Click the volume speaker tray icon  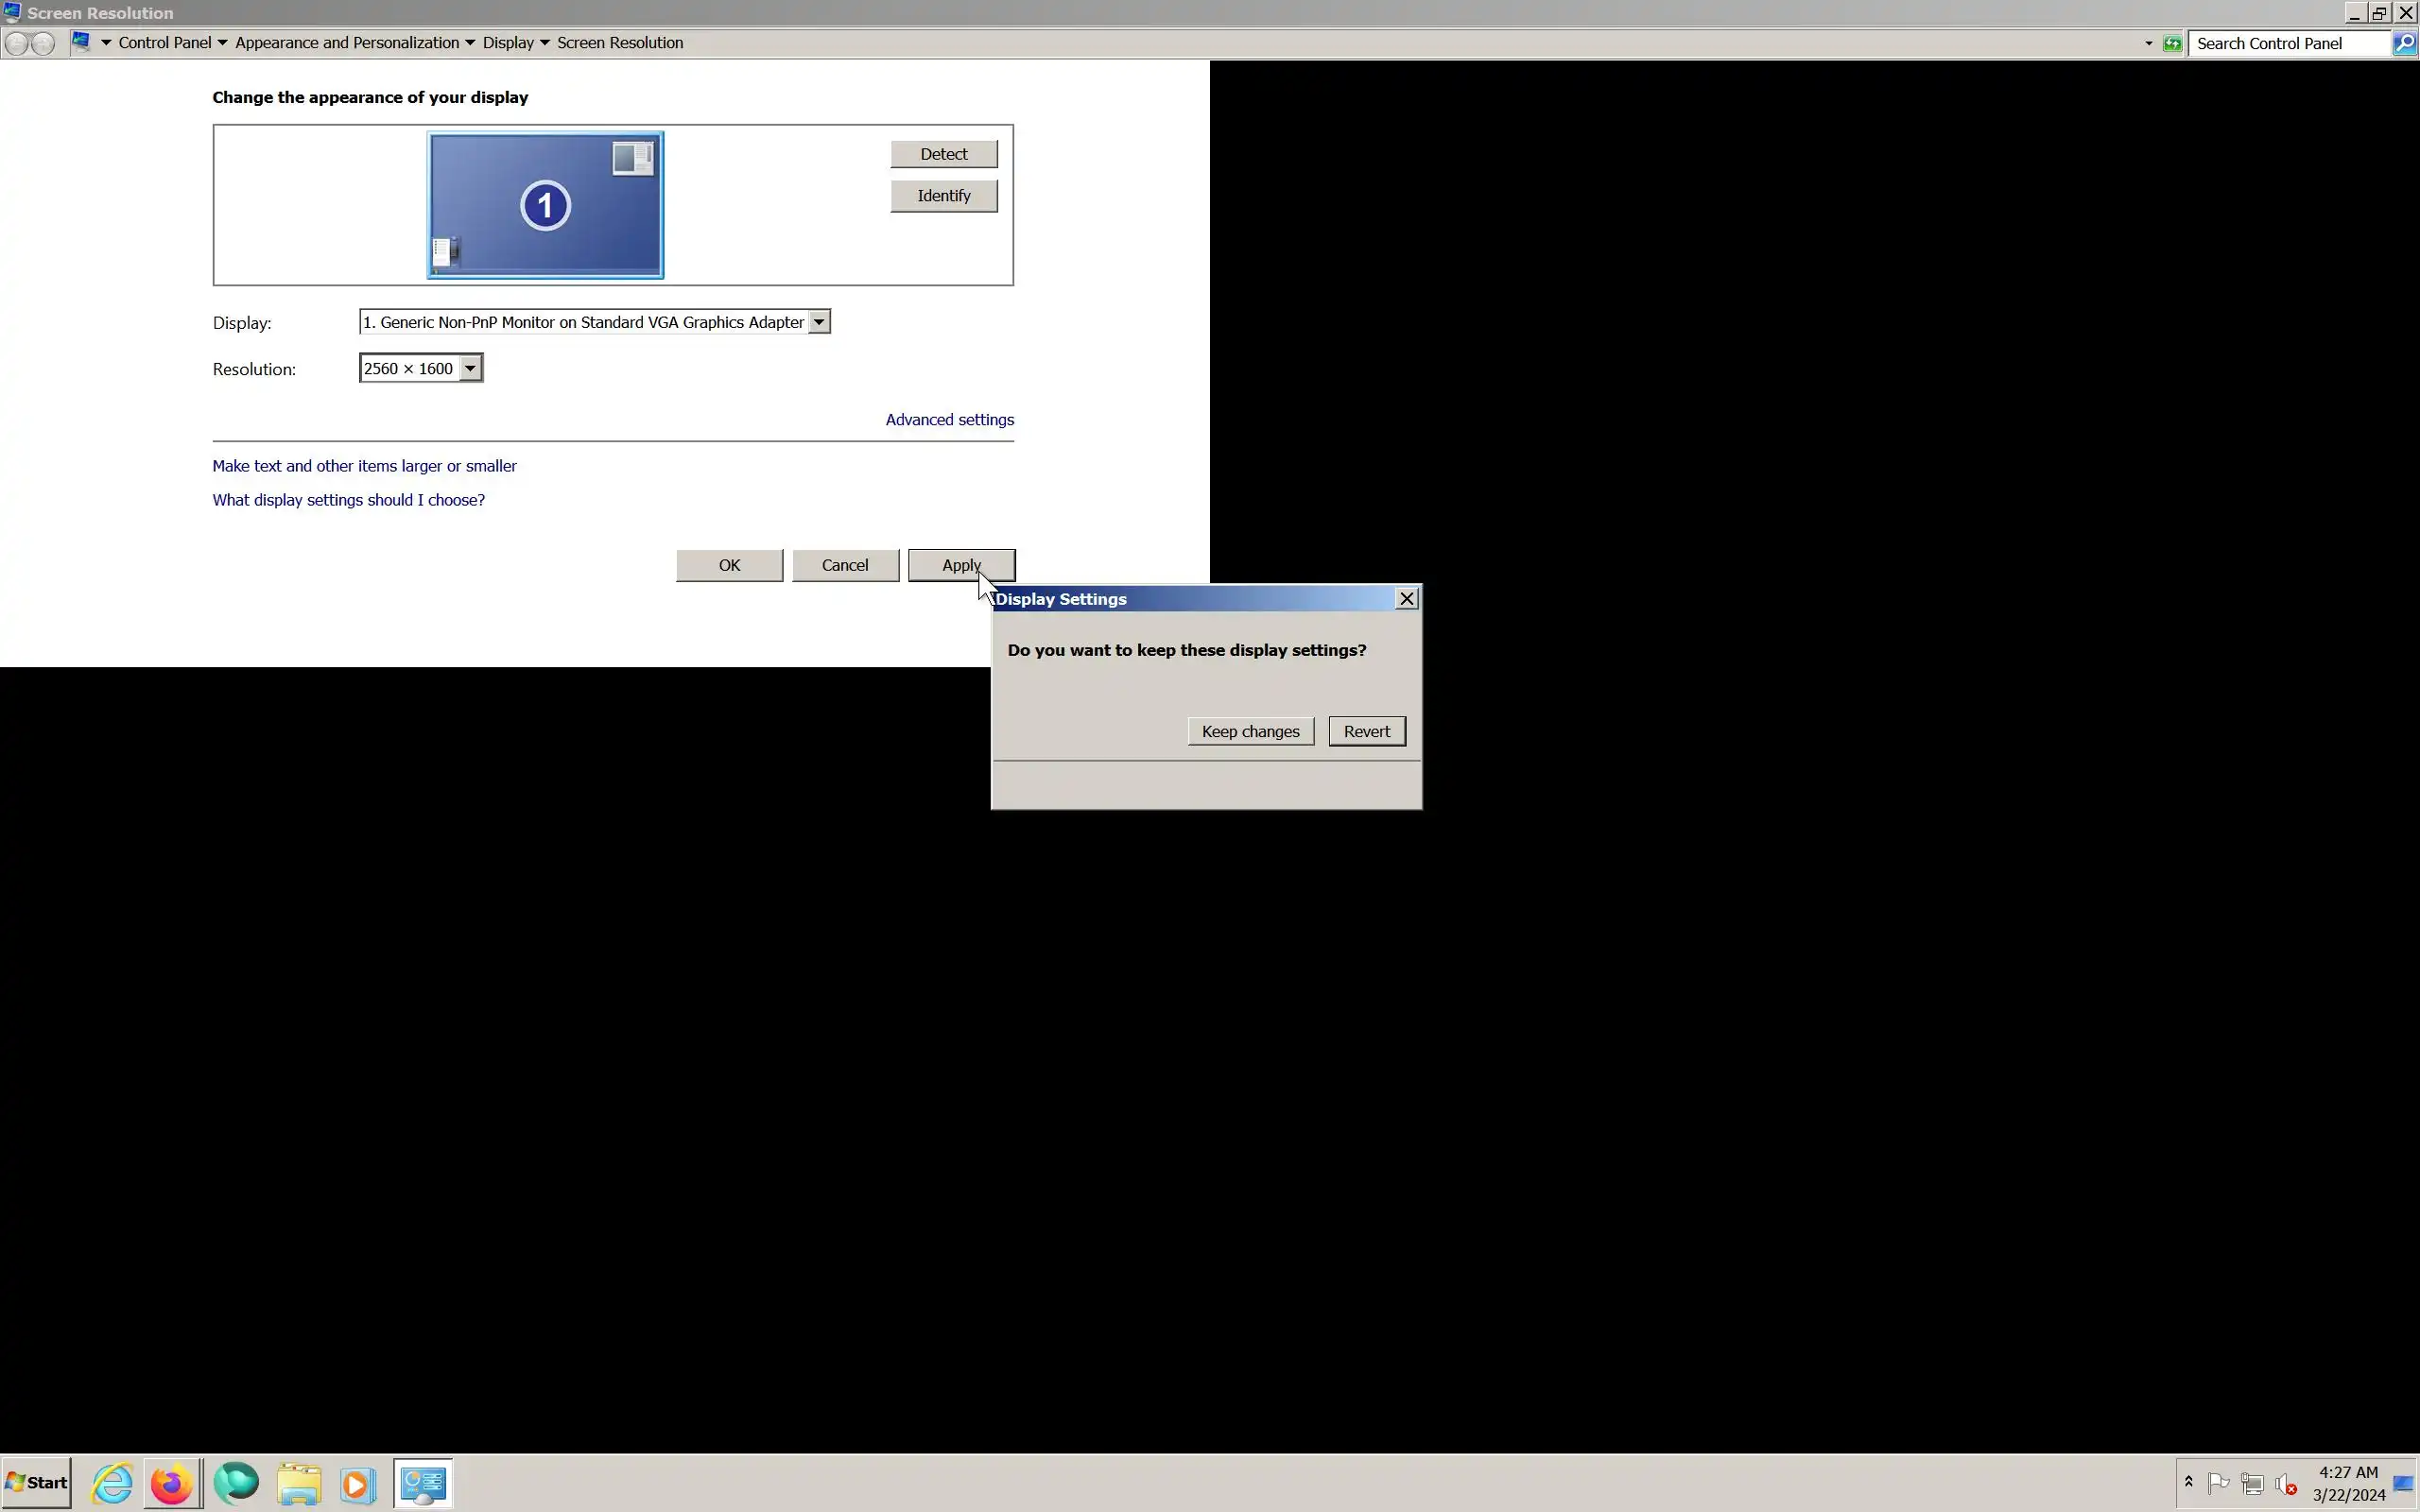[x=2284, y=1483]
